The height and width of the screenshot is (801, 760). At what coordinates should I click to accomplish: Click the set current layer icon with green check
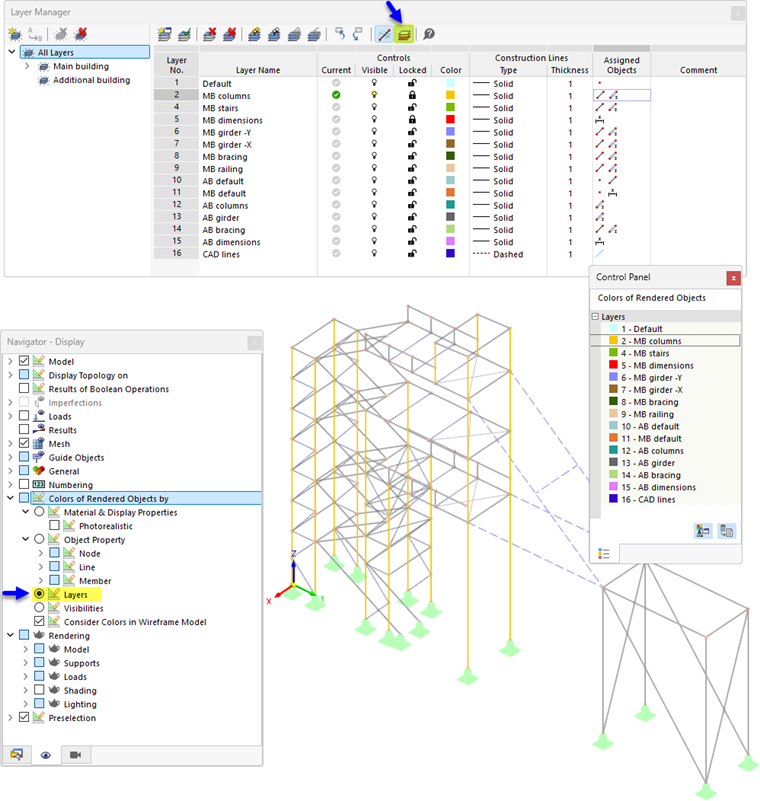point(184,34)
